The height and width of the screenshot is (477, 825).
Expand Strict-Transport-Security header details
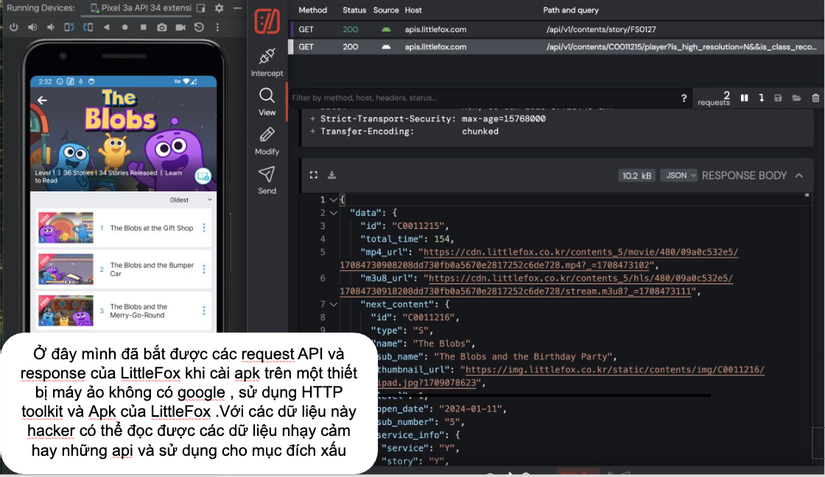(313, 119)
